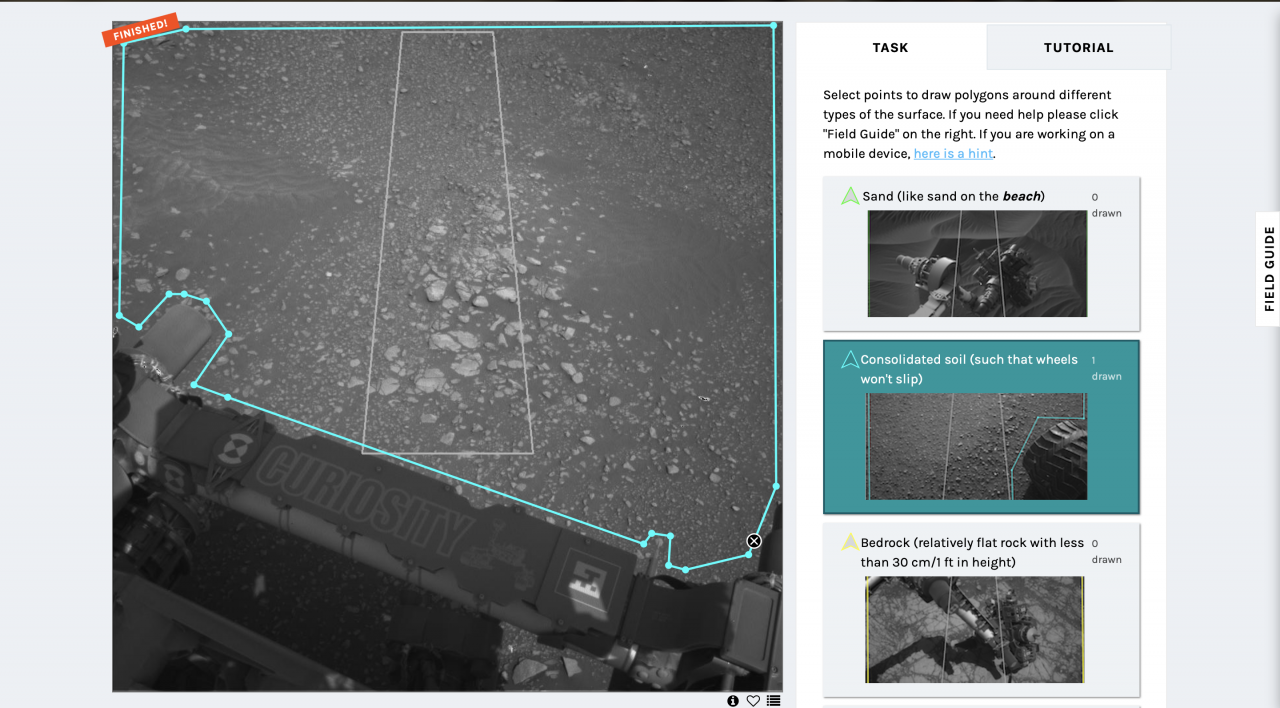The image size is (1280, 708).
Task: Open the TUTORIAL tab
Action: [x=1078, y=47]
